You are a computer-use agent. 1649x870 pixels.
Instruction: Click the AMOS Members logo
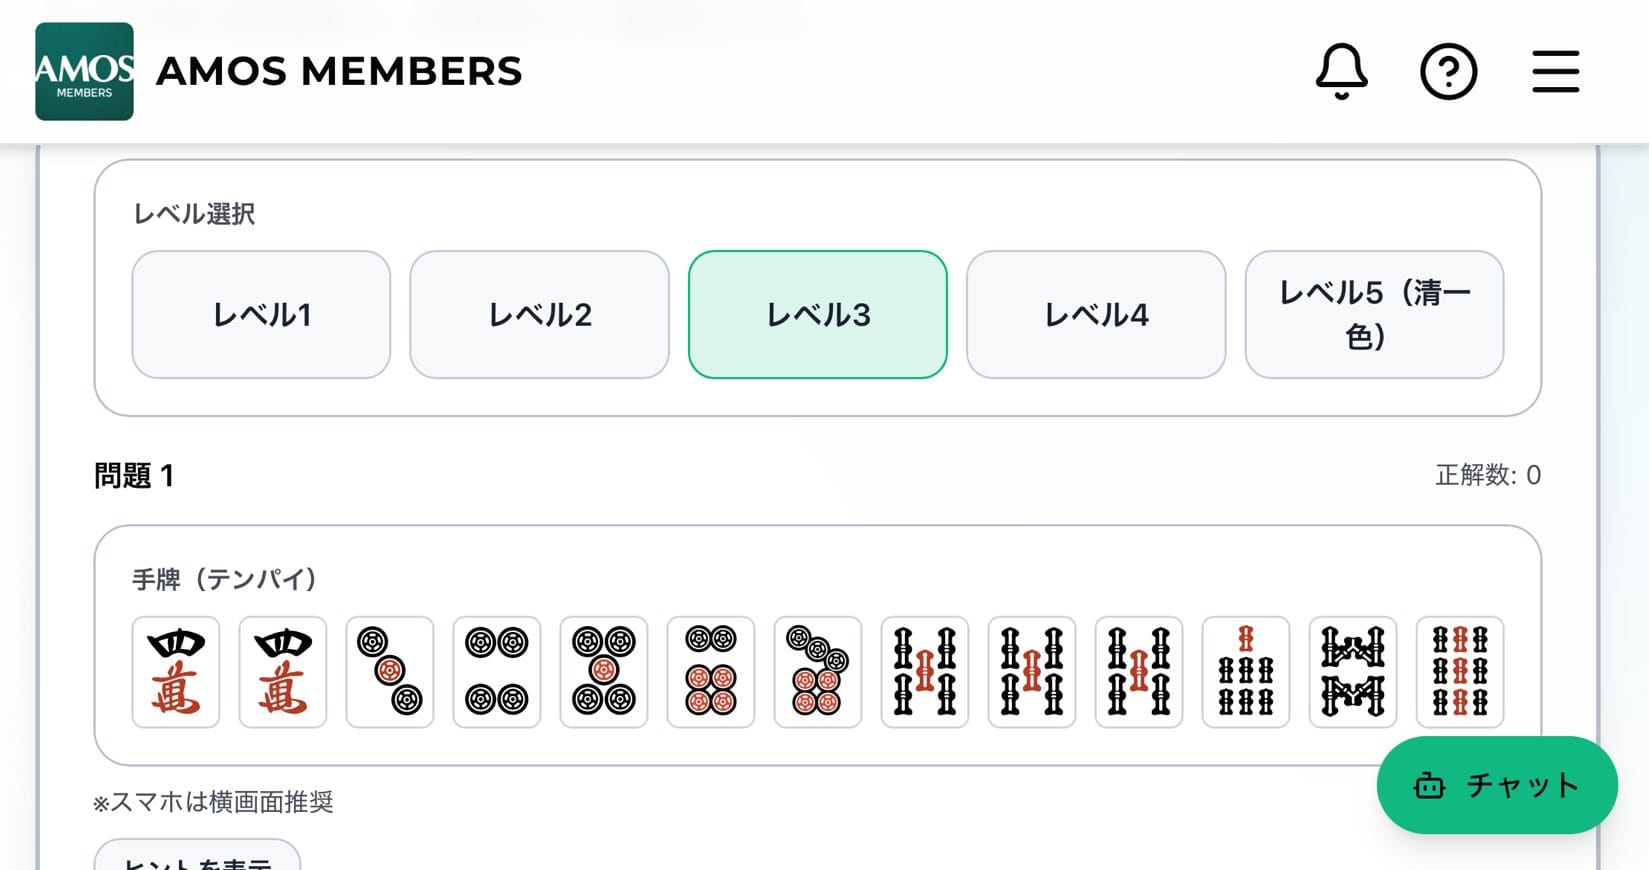84,71
